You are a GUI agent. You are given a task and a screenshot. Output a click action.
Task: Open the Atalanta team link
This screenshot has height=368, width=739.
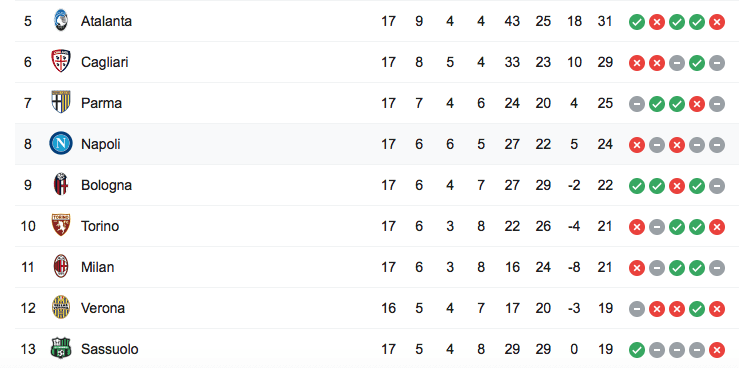[x=106, y=21]
